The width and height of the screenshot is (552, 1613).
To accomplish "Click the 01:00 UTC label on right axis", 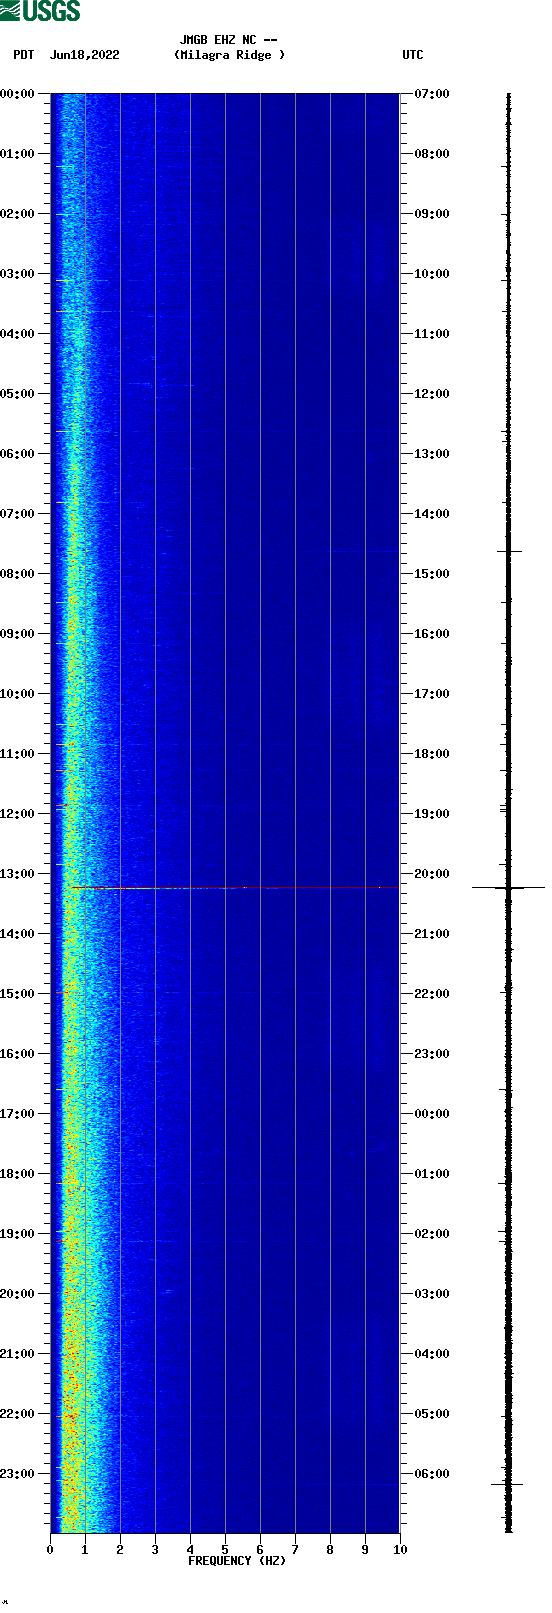I will (432, 1174).
